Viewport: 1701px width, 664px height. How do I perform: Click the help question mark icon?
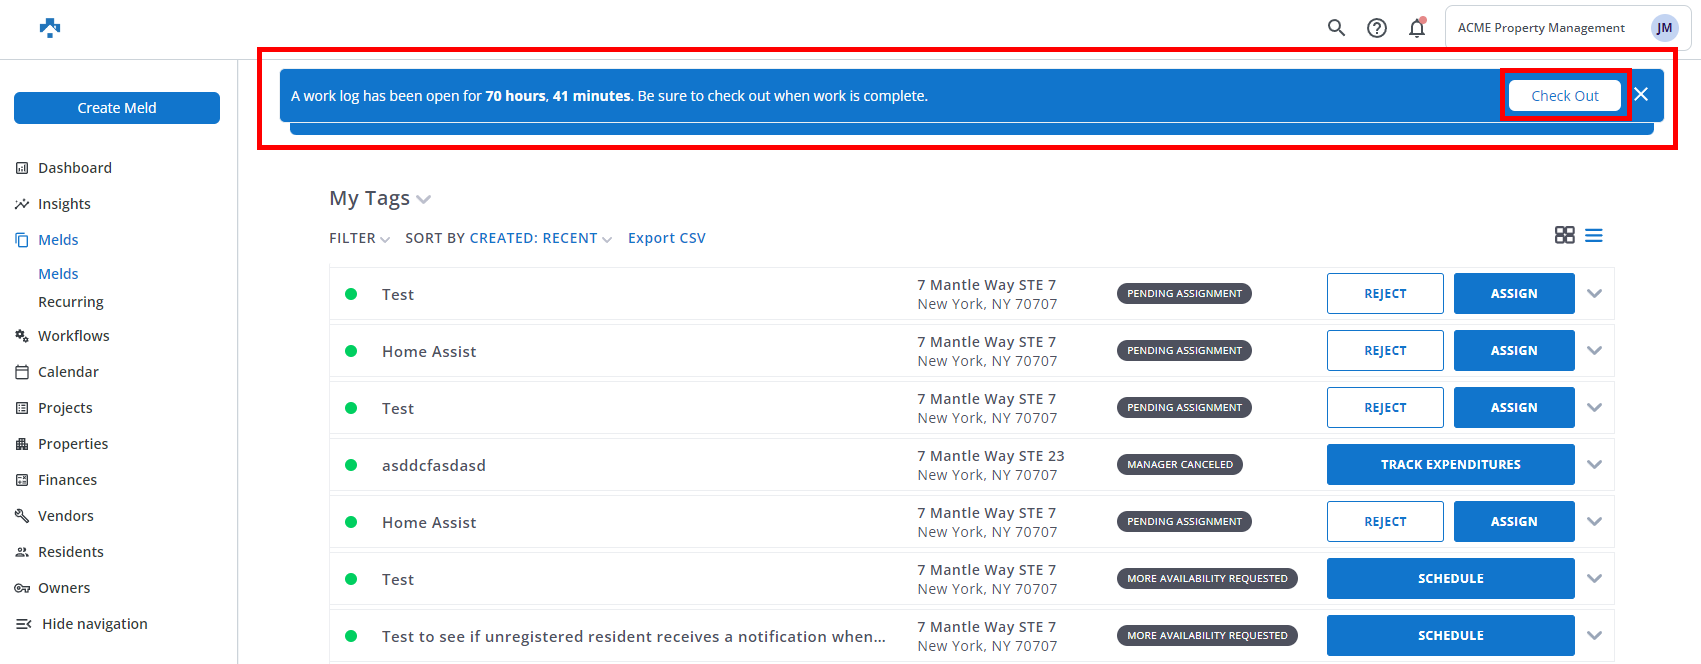[x=1377, y=28]
